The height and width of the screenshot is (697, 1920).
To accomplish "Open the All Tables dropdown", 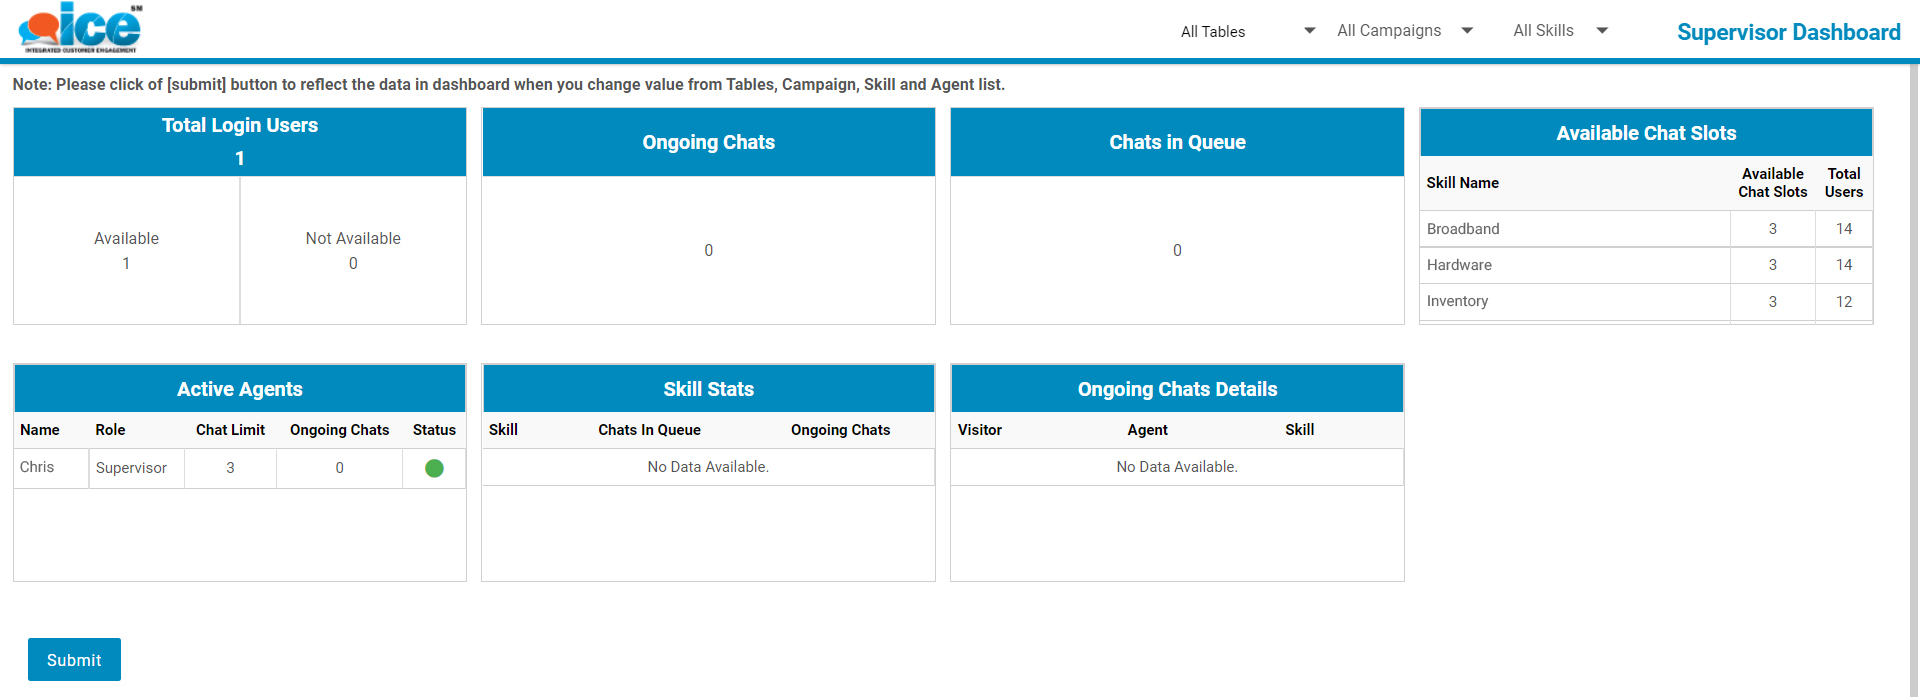I will click(x=1247, y=31).
